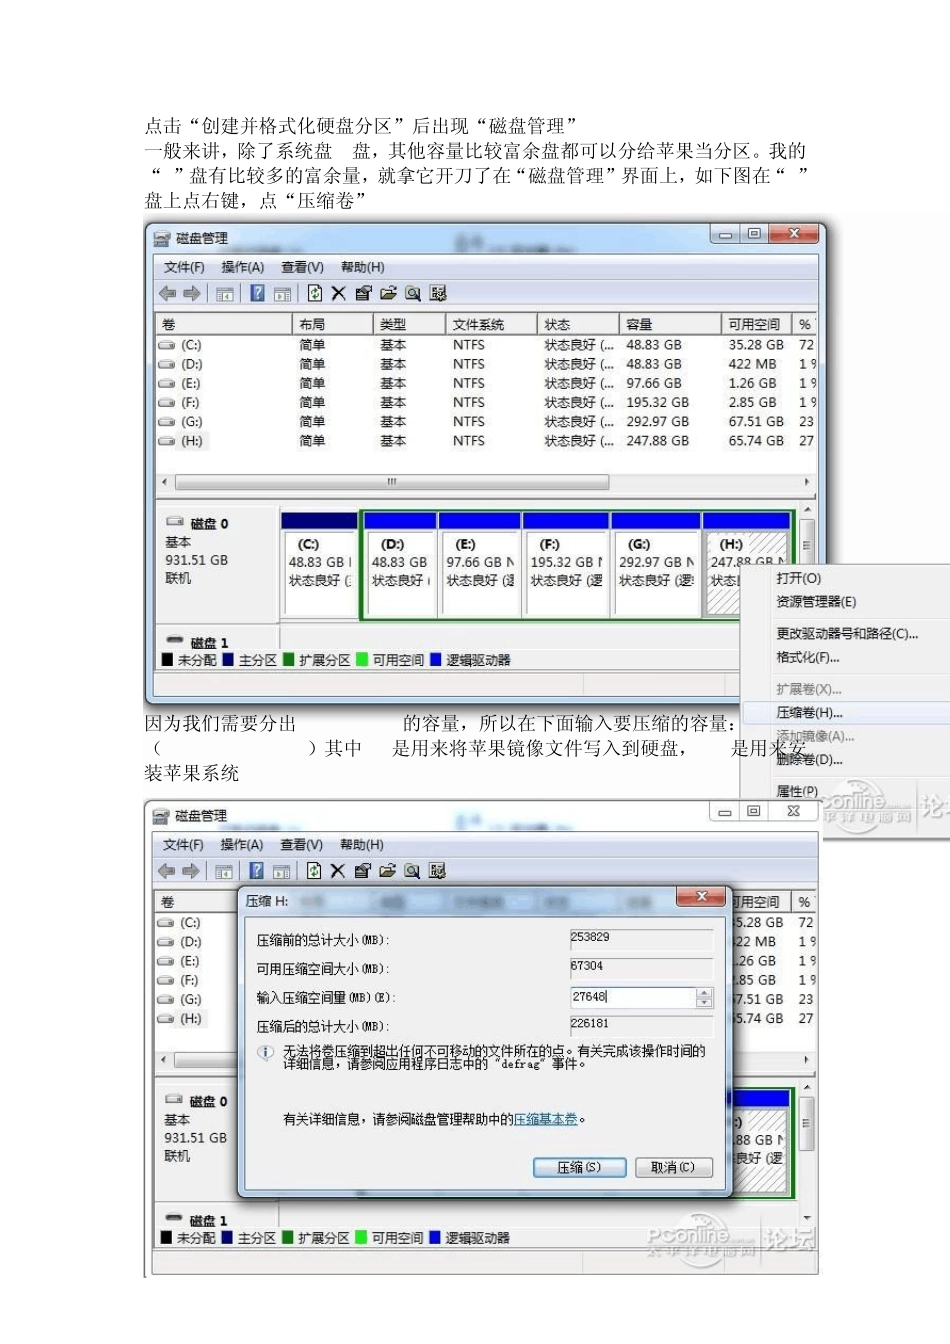Click volume list right scroll arrow in context-menu window
Image resolution: width=950 pixels, height=1344 pixels.
coord(807,482)
